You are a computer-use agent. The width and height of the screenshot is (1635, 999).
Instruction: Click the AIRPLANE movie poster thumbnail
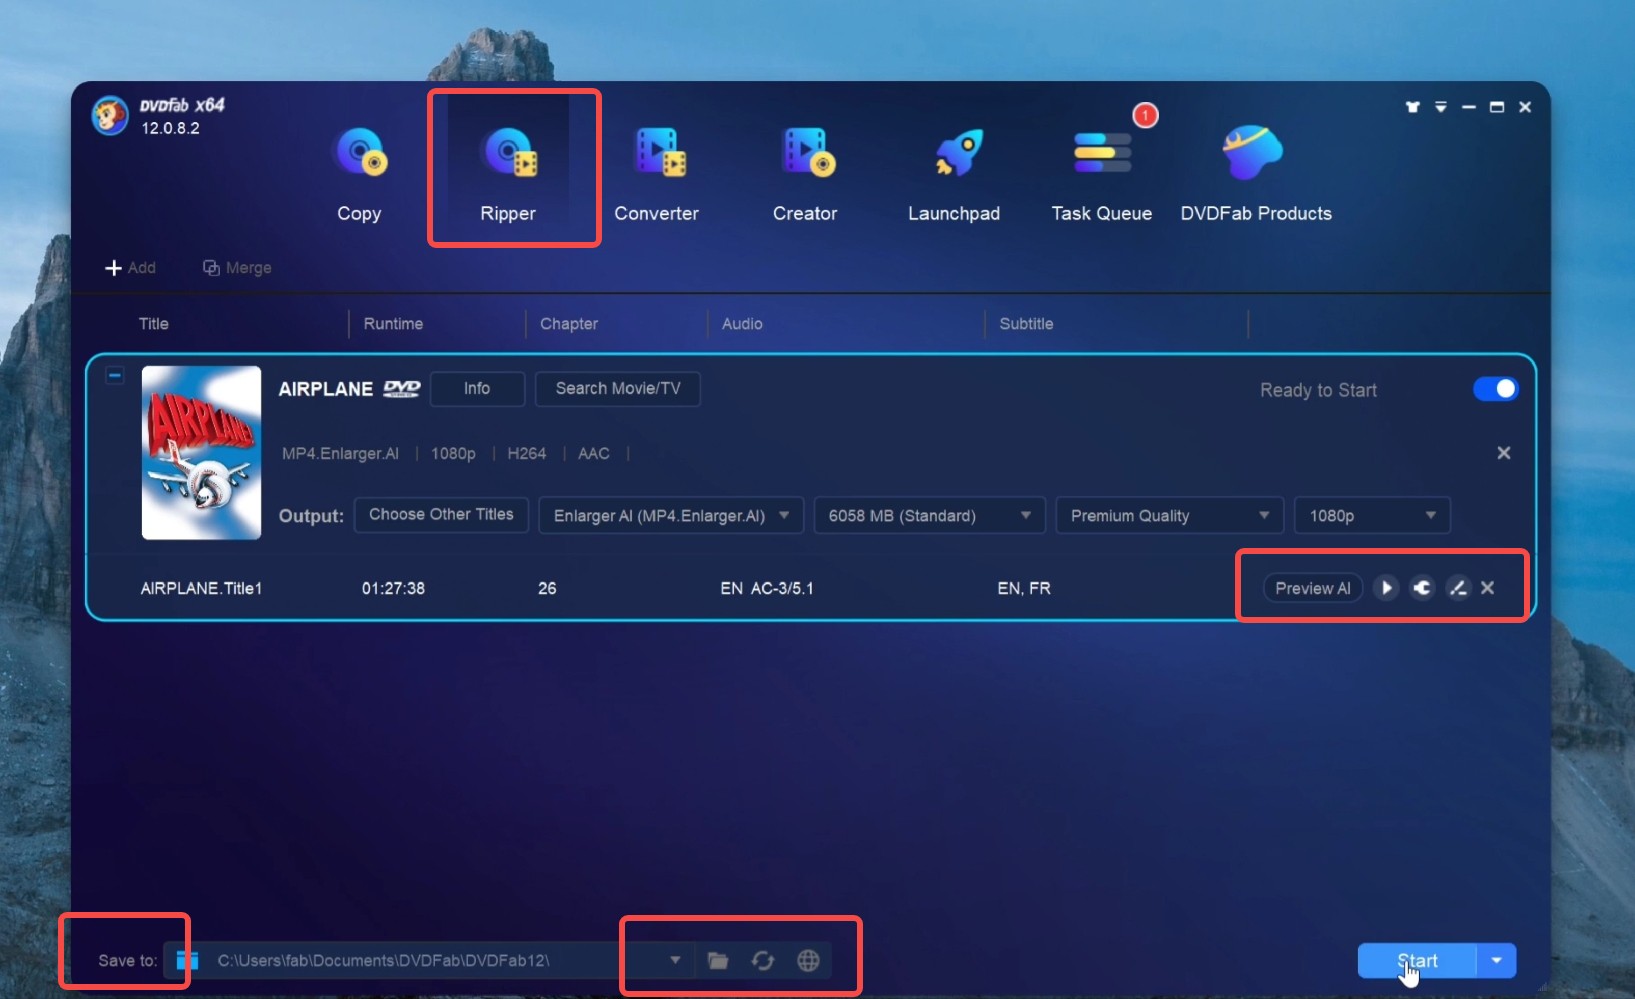click(201, 453)
